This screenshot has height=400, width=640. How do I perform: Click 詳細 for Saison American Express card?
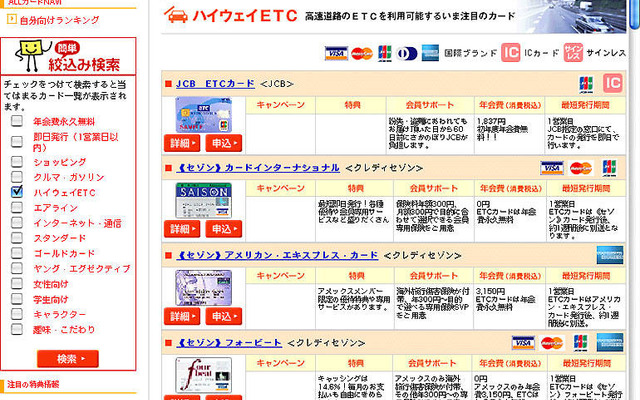pyautogui.click(x=182, y=316)
